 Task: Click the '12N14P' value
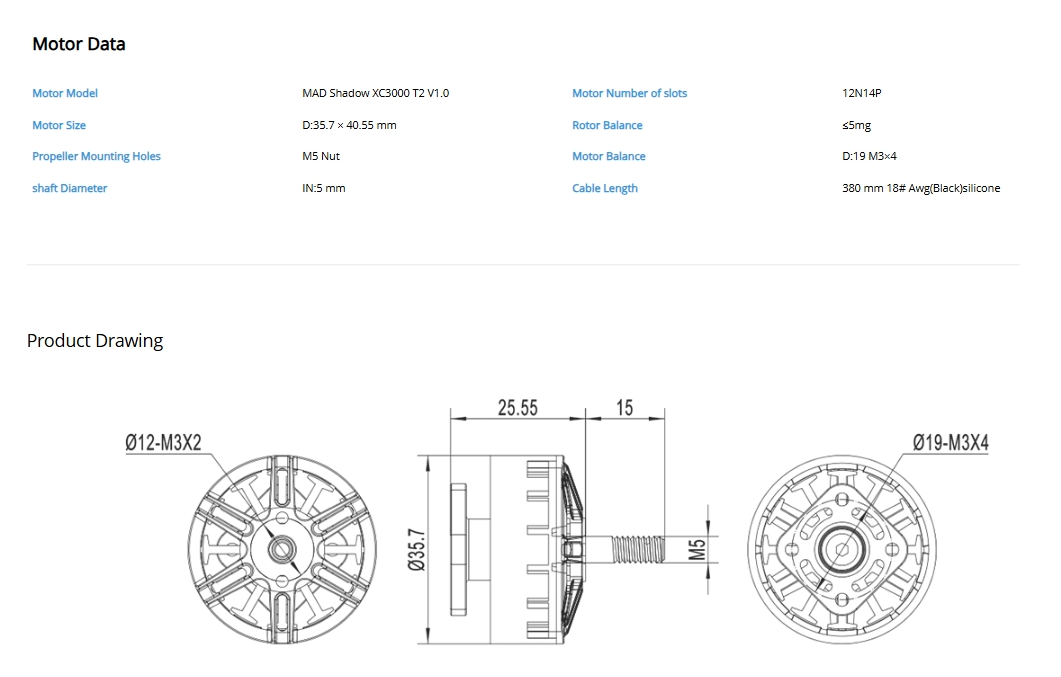point(861,93)
